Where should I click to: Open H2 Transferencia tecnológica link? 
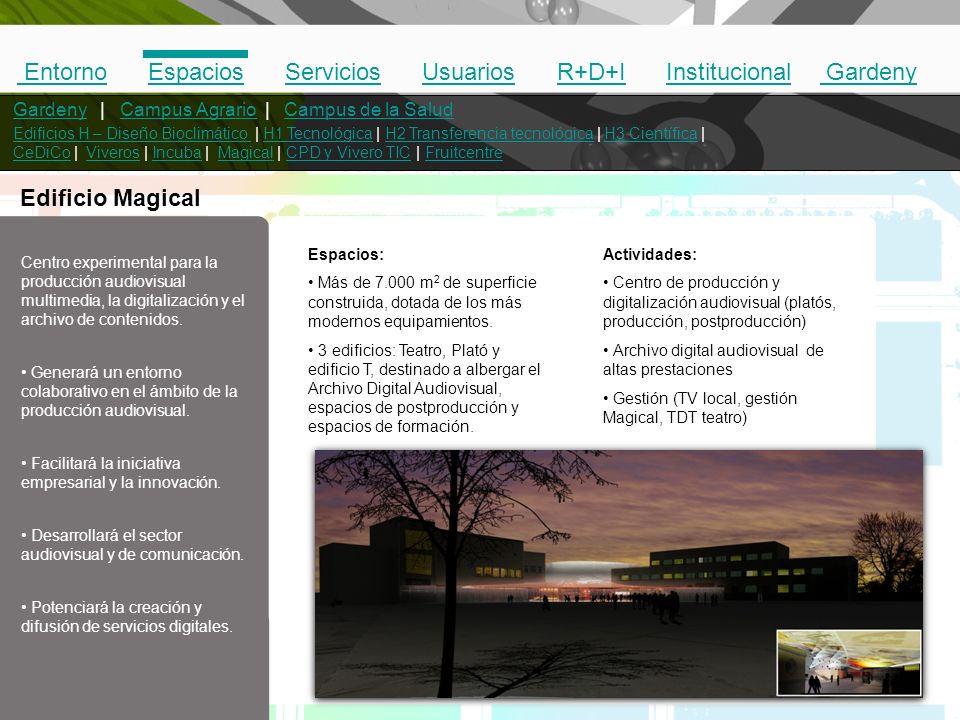(489, 133)
